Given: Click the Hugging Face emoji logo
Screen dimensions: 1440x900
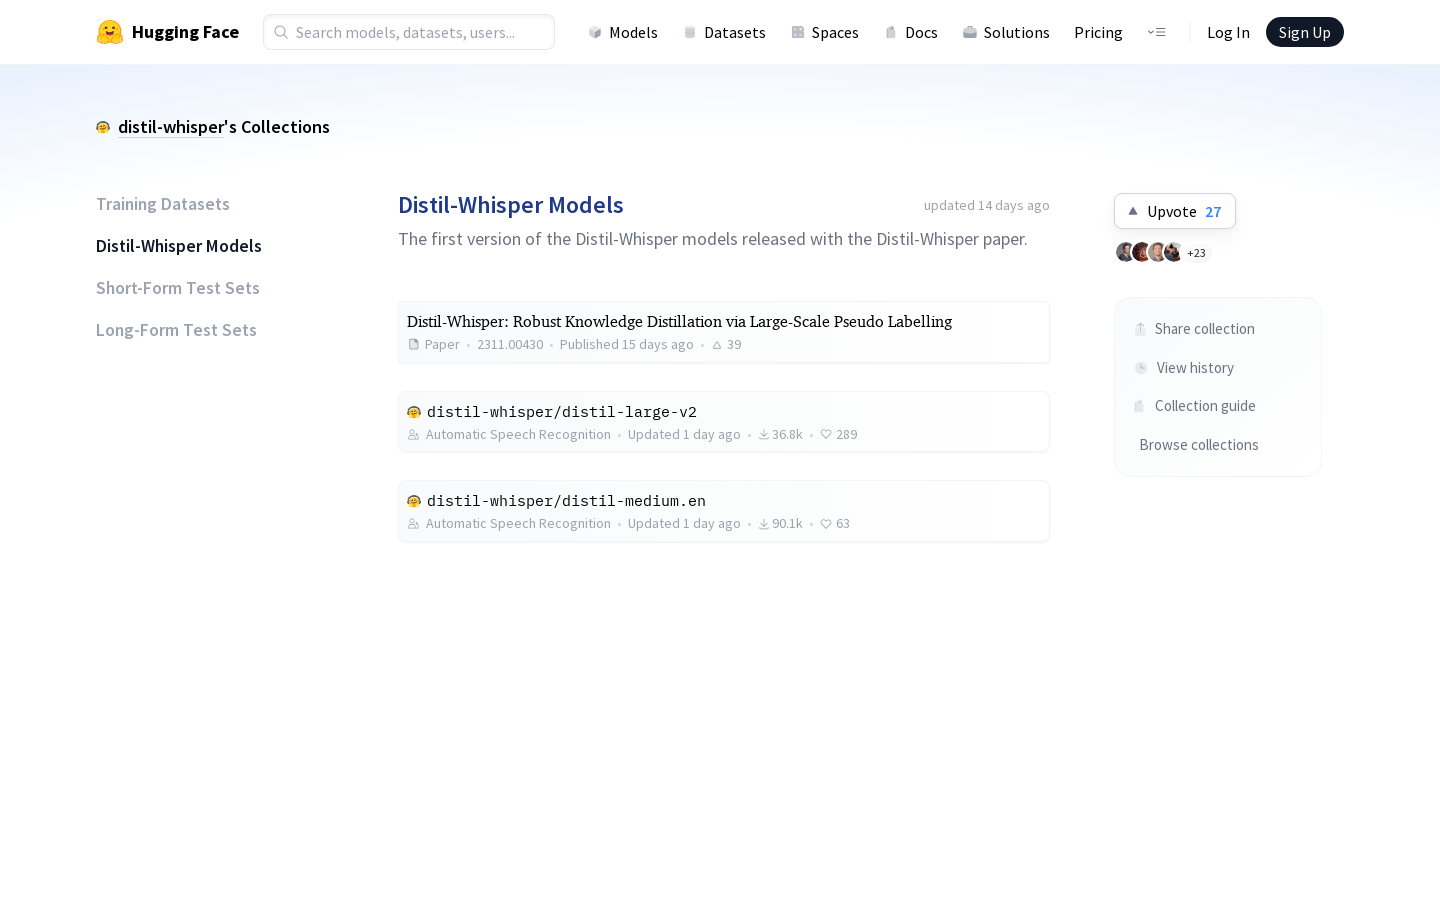Looking at the screenshot, I should (110, 32).
